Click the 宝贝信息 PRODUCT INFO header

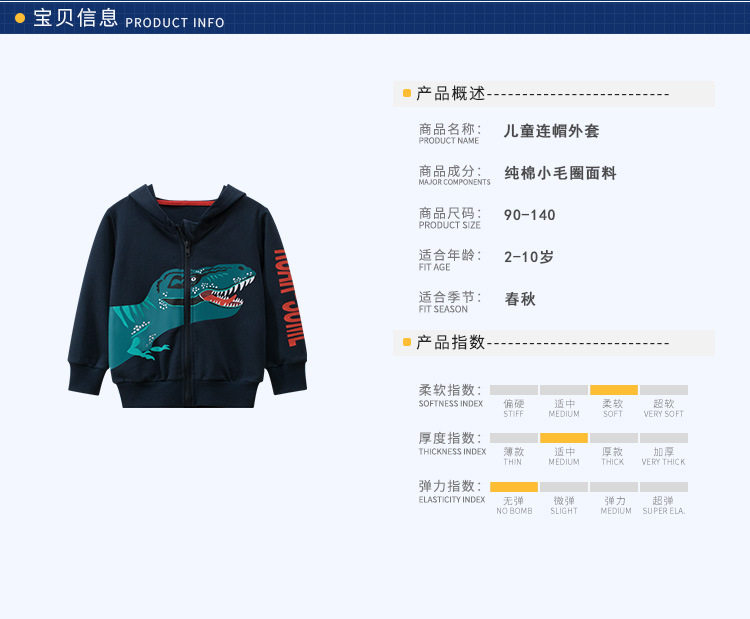click(128, 18)
